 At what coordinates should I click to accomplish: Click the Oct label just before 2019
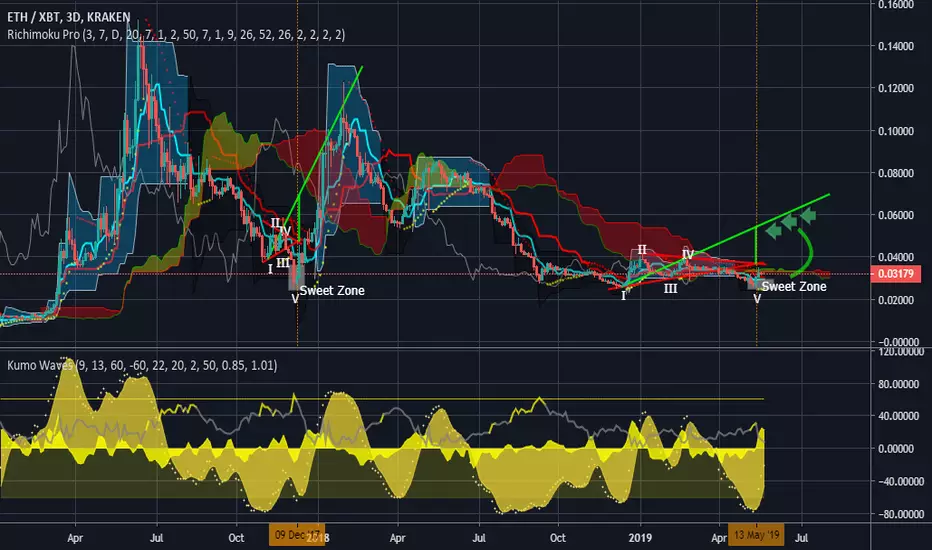(x=558, y=538)
